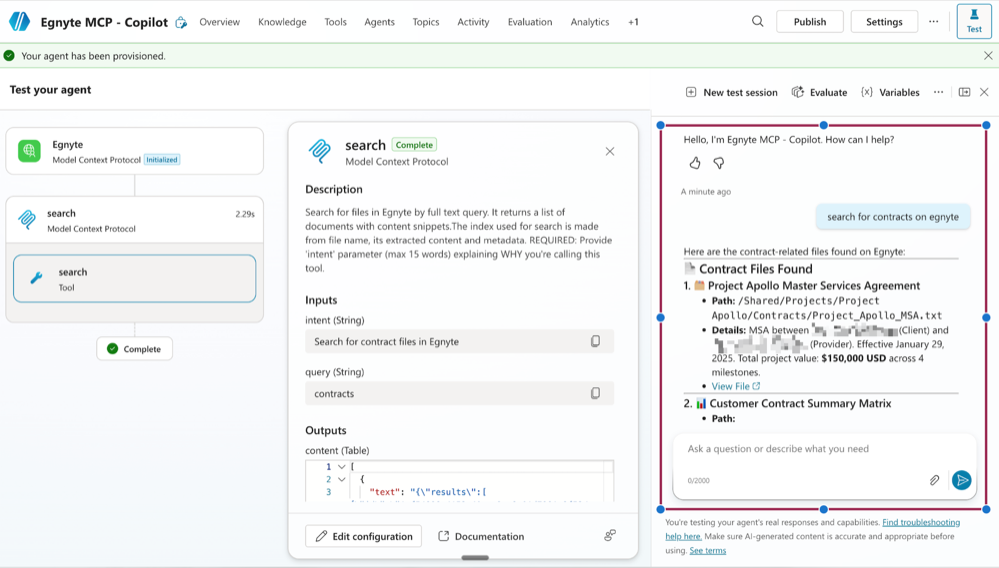Switch to the Analytics tab

[x=589, y=22]
